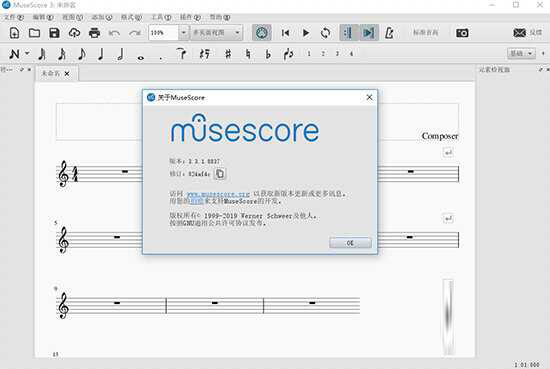Screen dimensions: 550x369
Task: Open the Help menu 帮助(H)
Action: click(x=220, y=17)
